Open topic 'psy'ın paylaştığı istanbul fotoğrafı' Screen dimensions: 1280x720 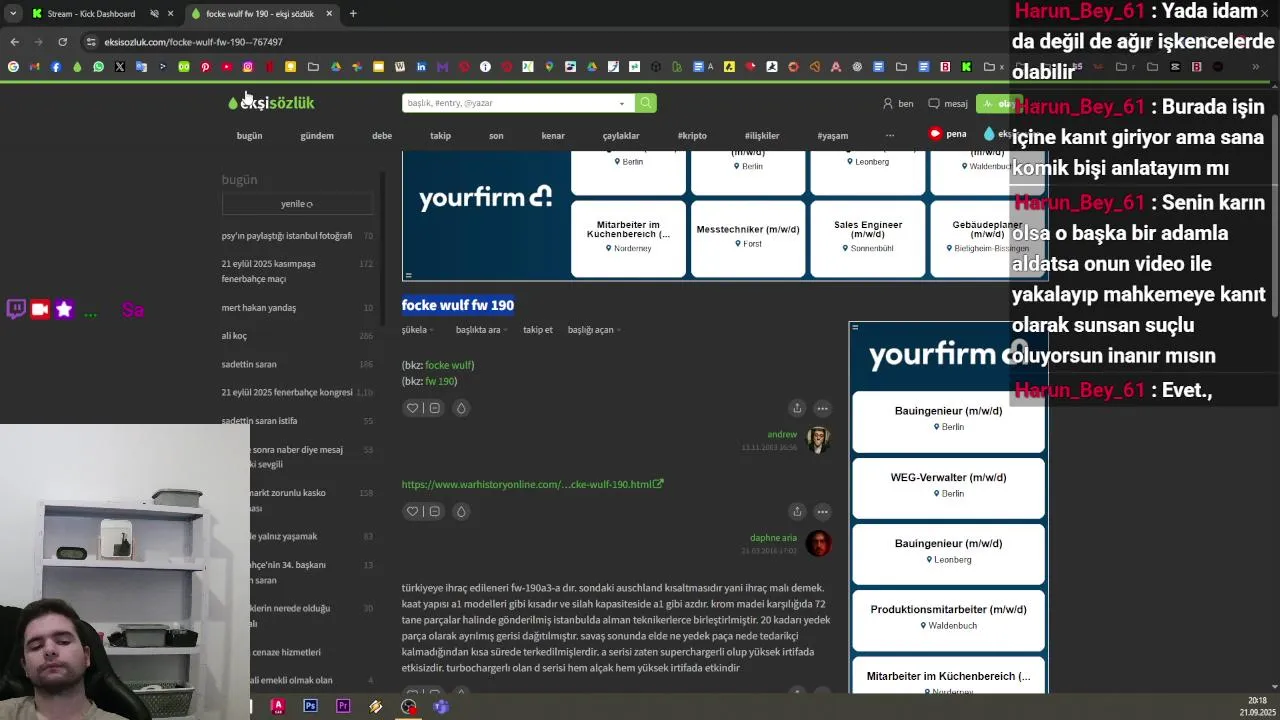point(287,236)
